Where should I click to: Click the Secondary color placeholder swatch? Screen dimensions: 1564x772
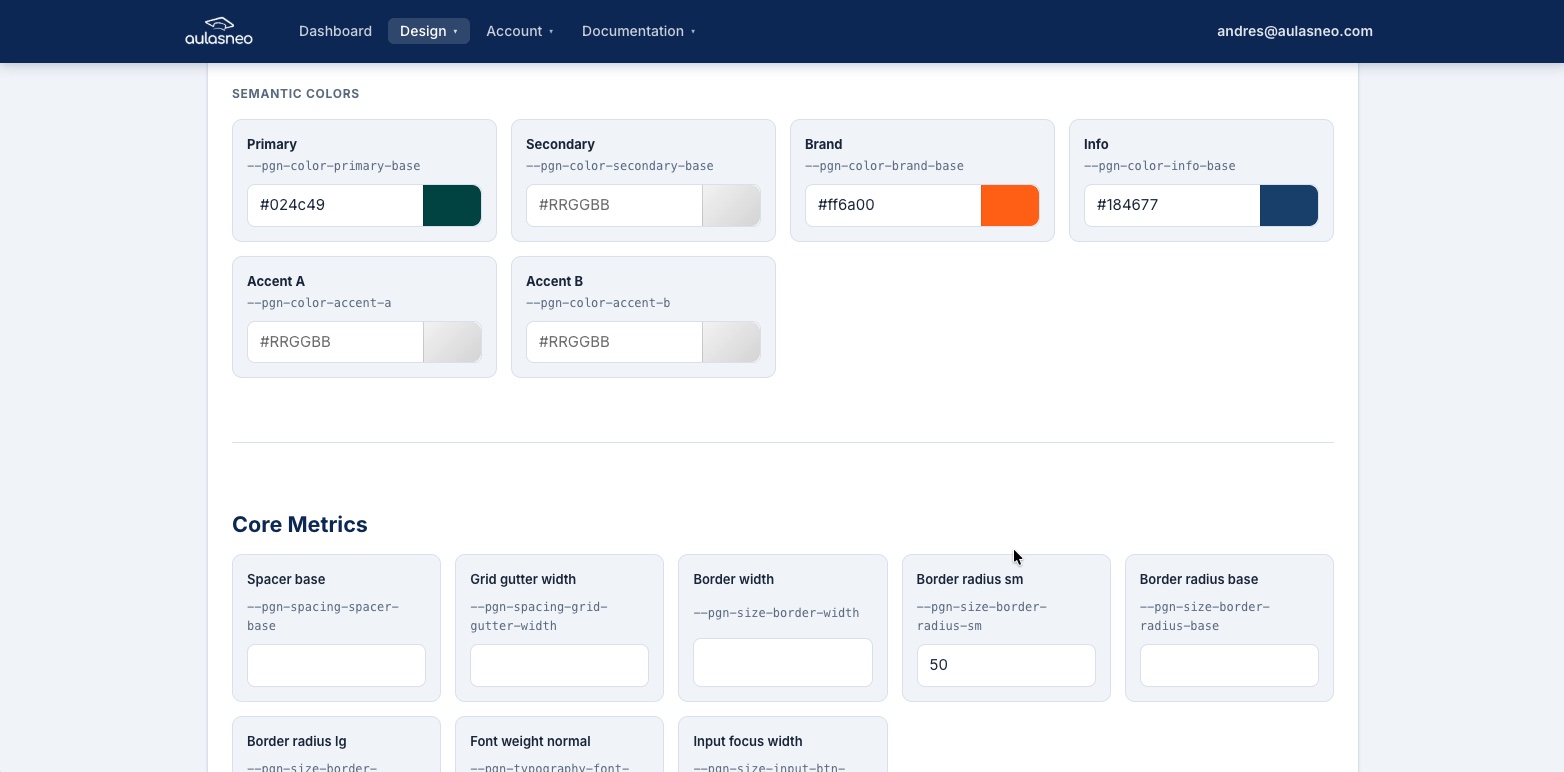pos(731,205)
